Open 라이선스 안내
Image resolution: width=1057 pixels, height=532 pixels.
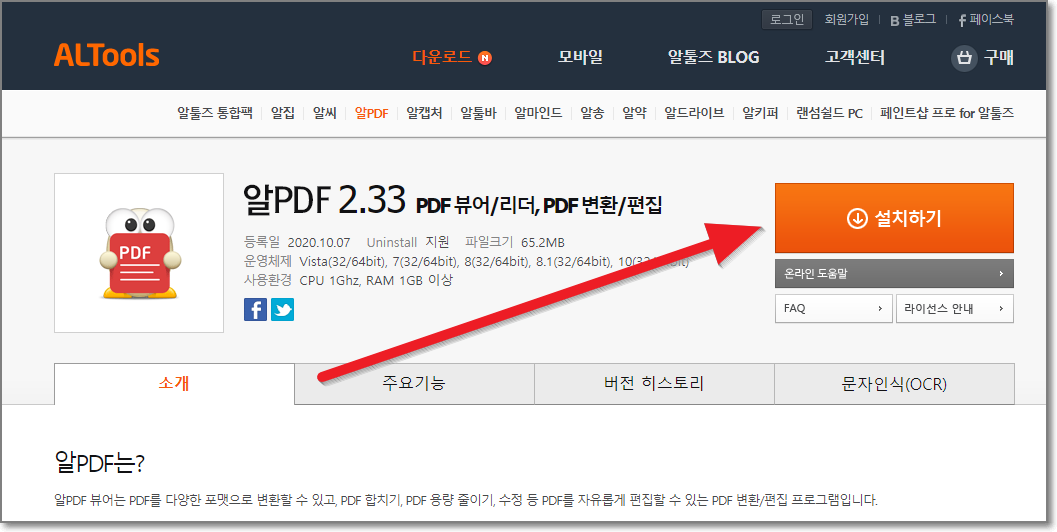point(955,308)
